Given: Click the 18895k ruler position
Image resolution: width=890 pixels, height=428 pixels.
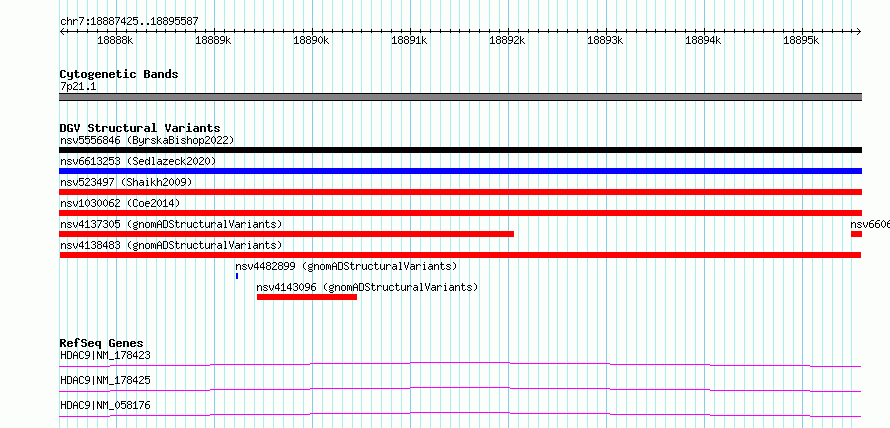Looking at the screenshot, I should pyautogui.click(x=801, y=40).
